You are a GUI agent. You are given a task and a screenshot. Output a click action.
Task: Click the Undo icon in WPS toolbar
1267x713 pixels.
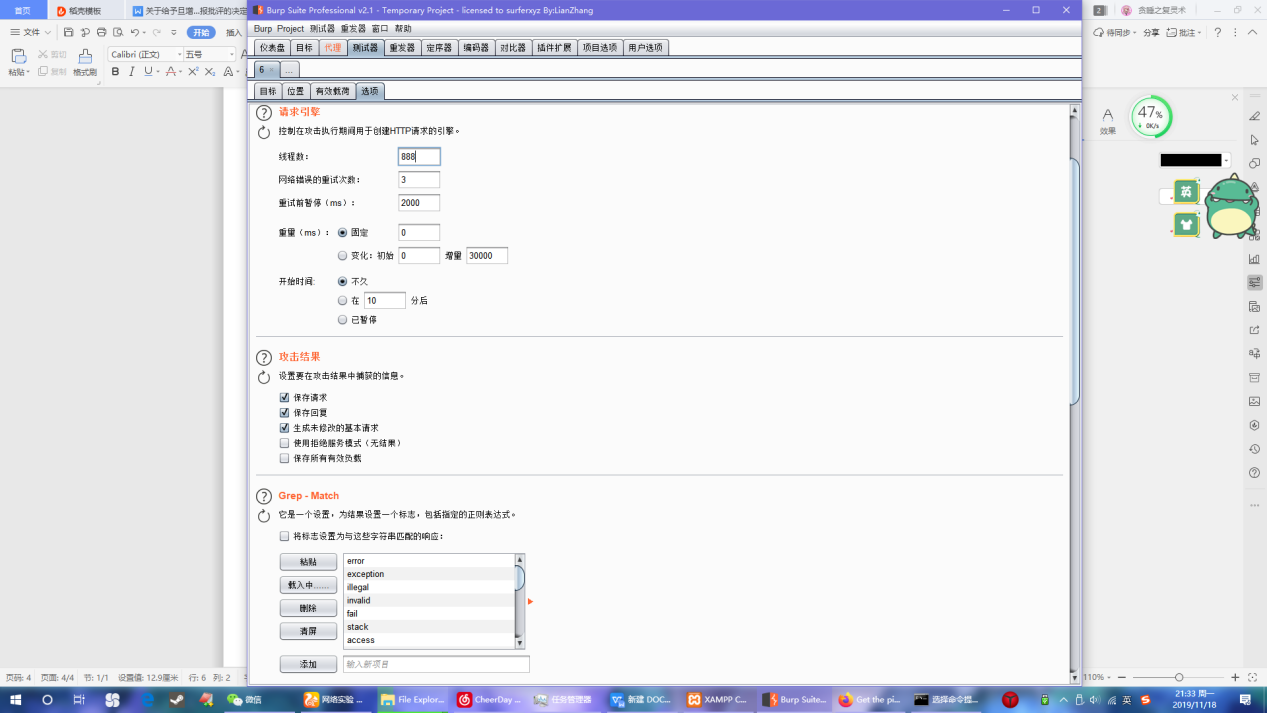tap(134, 33)
